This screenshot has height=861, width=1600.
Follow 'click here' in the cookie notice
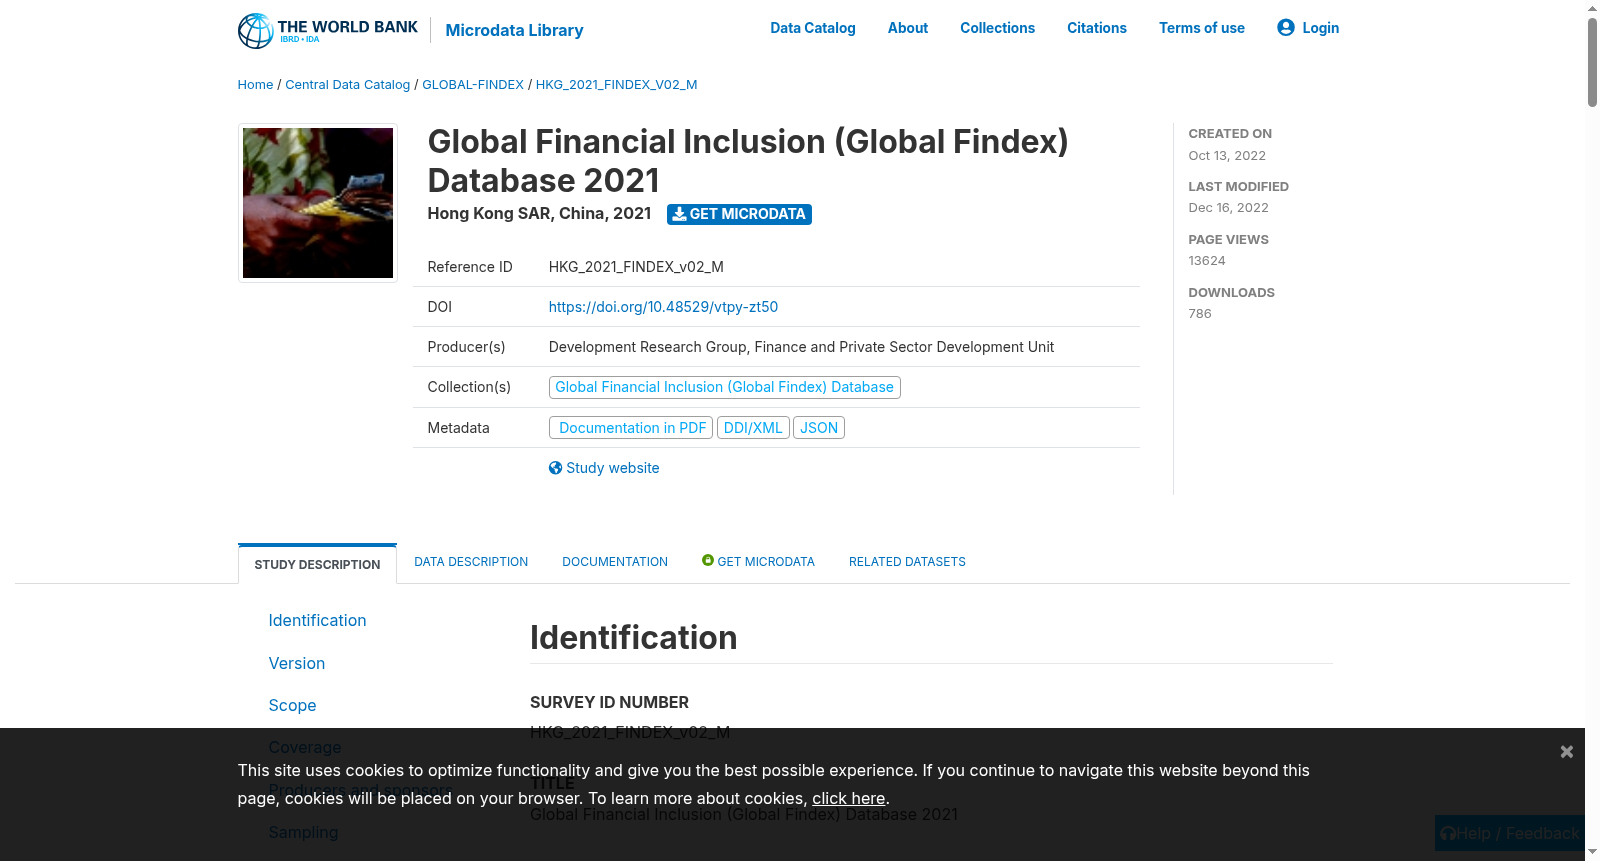(848, 798)
